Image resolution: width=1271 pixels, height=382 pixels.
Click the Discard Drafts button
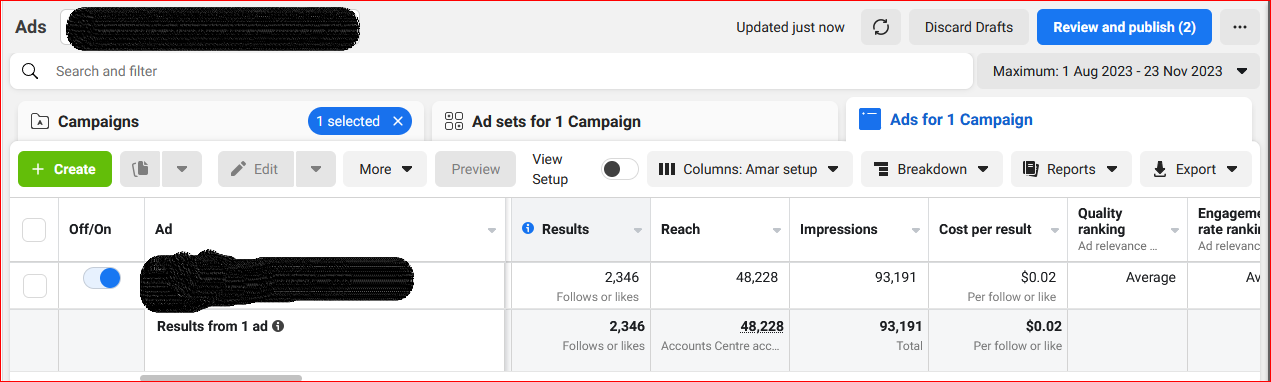click(968, 27)
